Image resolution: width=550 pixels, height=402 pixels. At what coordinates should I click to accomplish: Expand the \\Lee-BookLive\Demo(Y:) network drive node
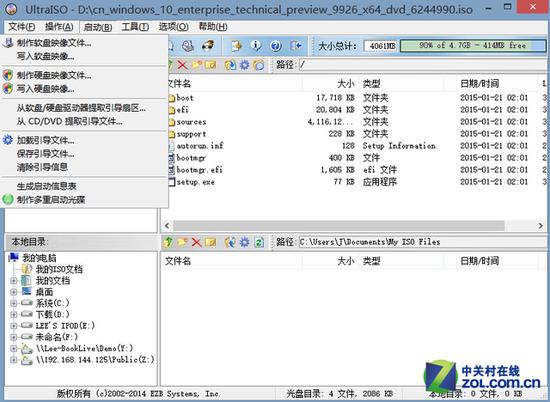[x=14, y=348]
